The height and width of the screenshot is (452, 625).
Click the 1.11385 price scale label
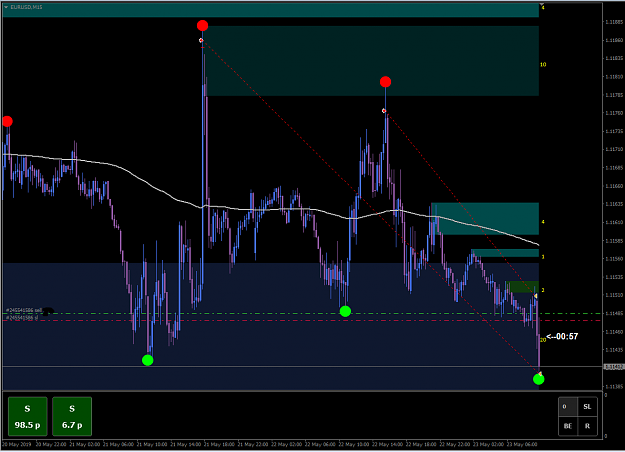coord(614,387)
